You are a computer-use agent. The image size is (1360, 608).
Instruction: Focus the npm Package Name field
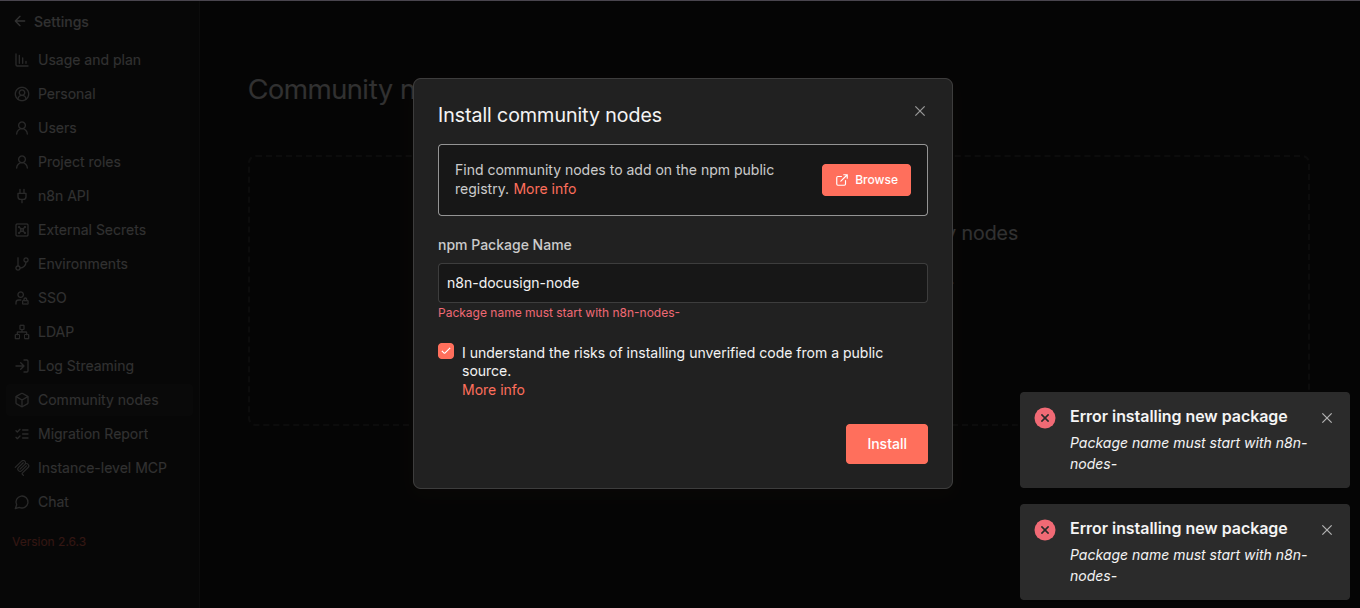pyautogui.click(x=682, y=283)
